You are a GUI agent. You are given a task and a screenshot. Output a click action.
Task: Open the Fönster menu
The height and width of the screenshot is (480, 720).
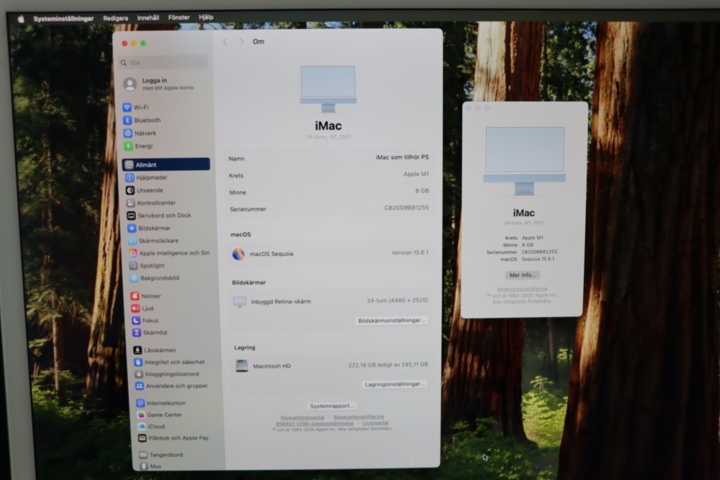[x=179, y=17]
